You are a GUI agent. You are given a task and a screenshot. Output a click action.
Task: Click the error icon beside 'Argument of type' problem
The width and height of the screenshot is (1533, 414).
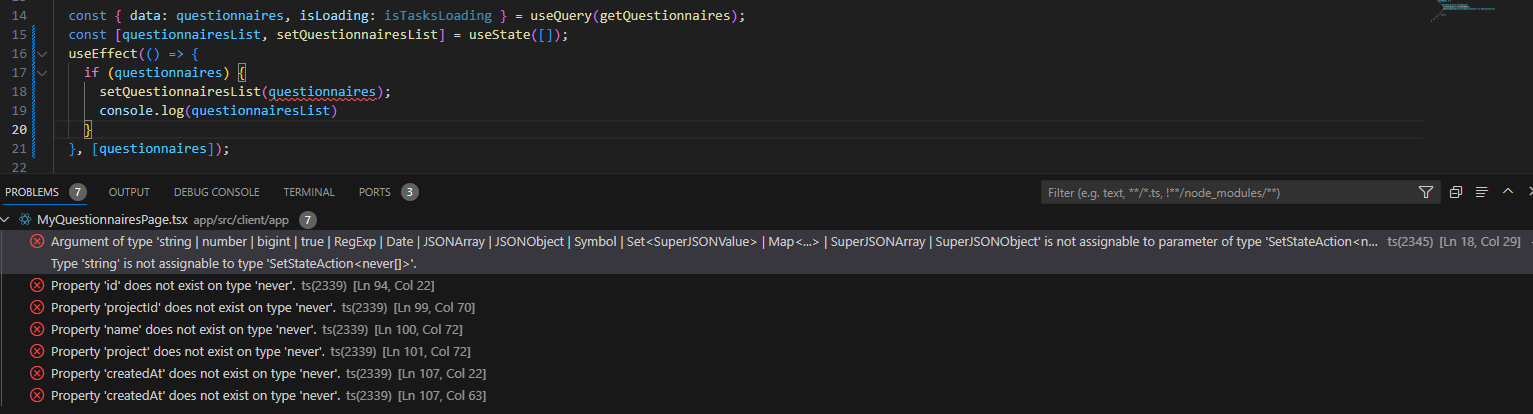click(x=37, y=242)
